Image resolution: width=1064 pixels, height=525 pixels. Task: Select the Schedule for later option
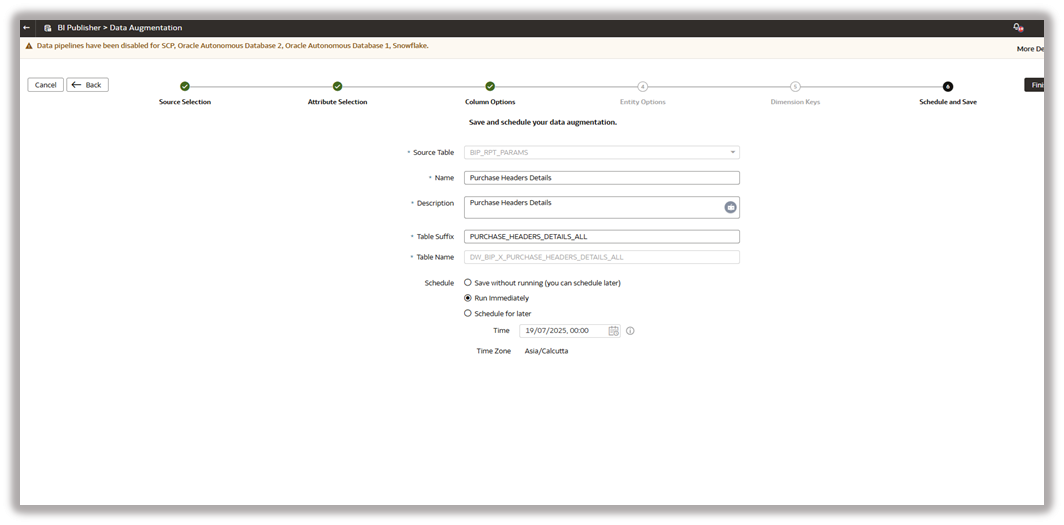tap(468, 313)
